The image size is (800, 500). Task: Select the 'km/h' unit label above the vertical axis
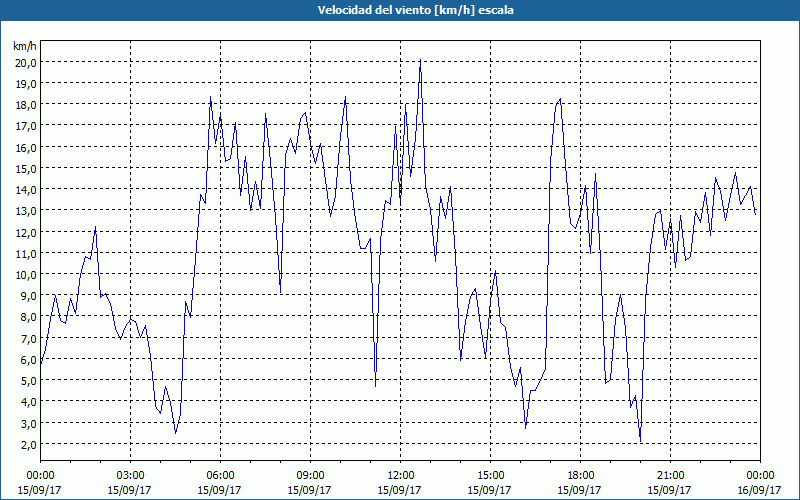tap(25, 46)
